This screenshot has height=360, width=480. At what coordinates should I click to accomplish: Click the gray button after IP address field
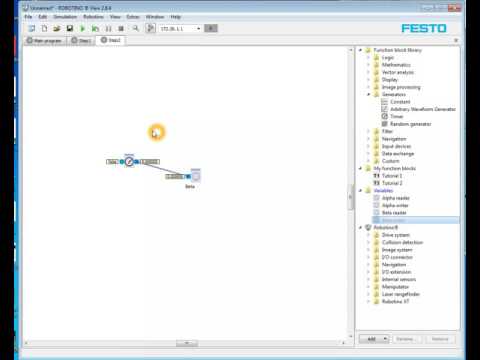[211, 28]
